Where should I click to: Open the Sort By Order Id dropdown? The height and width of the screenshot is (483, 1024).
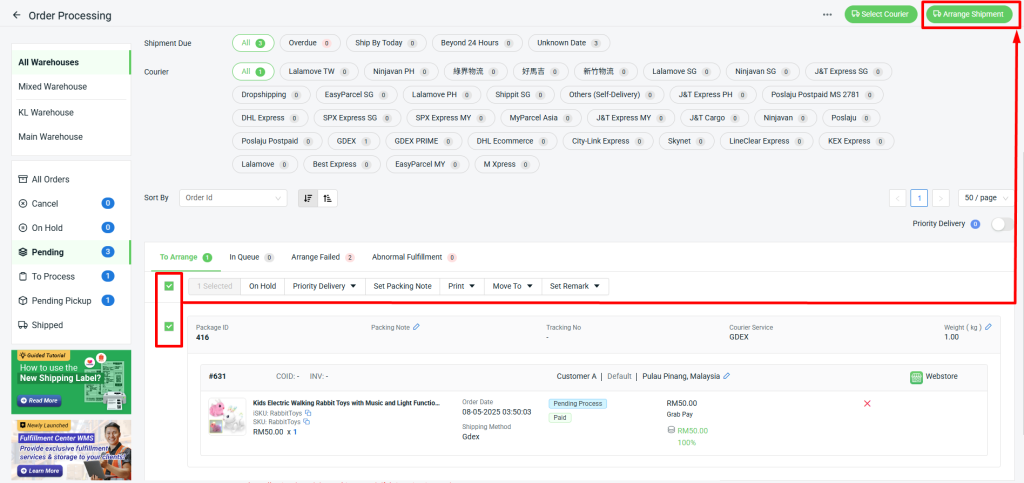(x=233, y=198)
